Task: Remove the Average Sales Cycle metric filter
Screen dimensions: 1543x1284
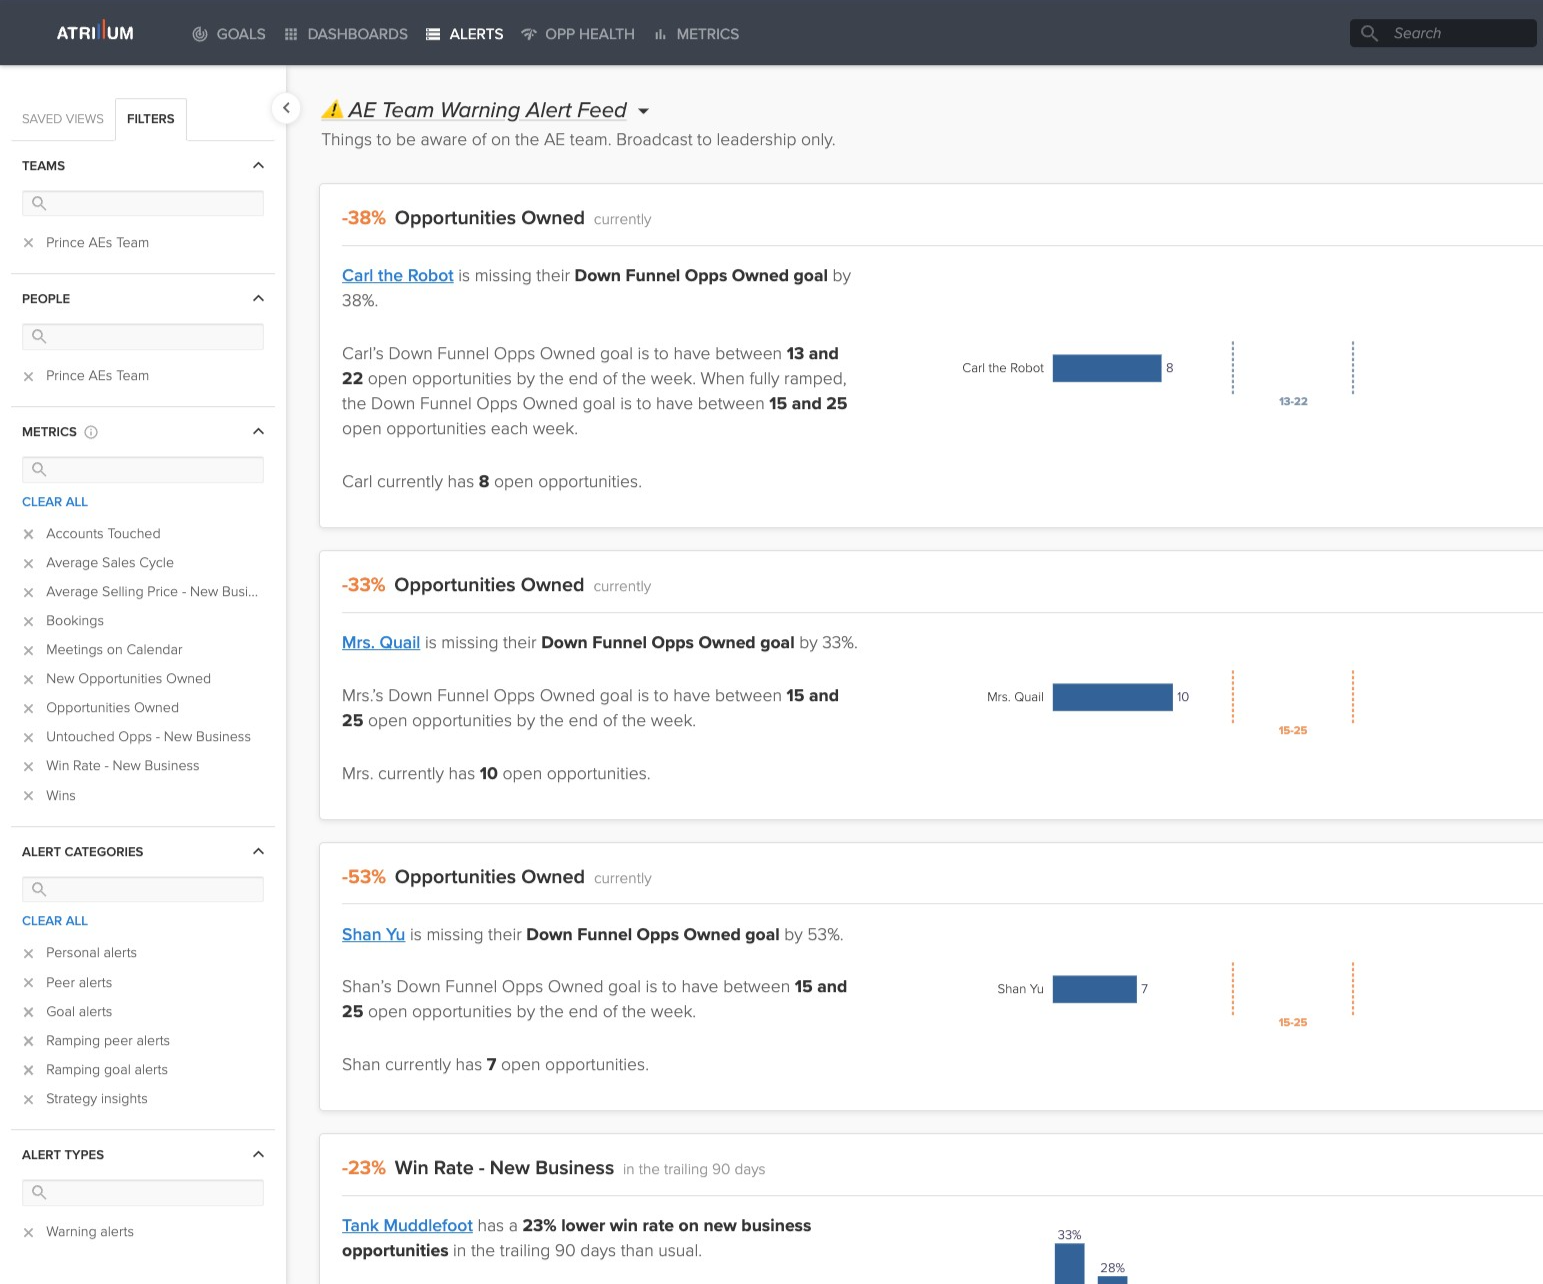Action: 28,563
